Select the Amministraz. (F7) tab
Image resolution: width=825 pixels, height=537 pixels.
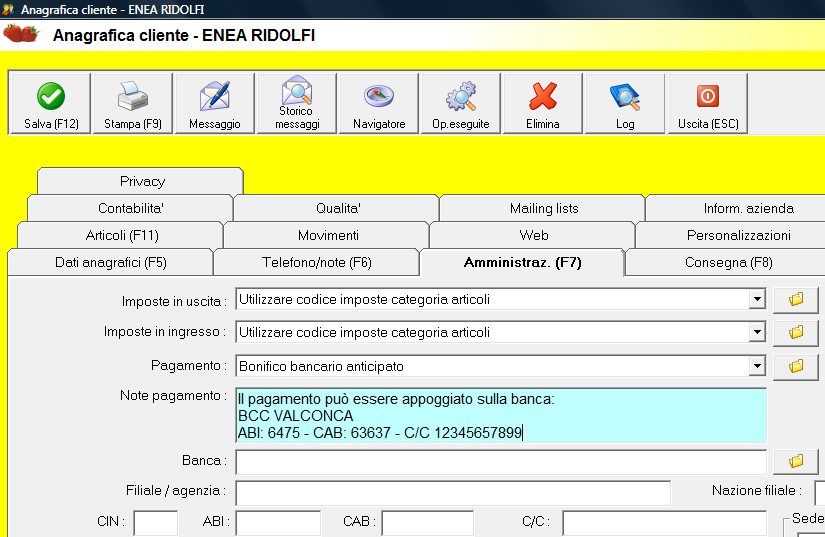pos(522,262)
